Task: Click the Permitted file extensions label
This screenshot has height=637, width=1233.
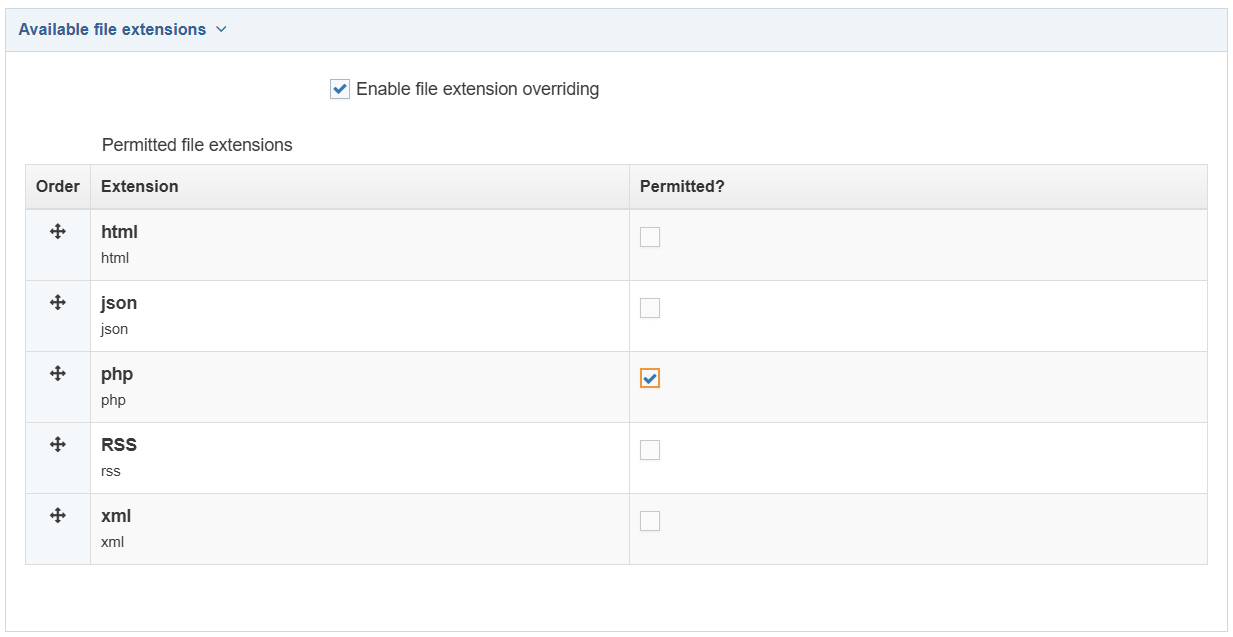Action: click(x=196, y=145)
